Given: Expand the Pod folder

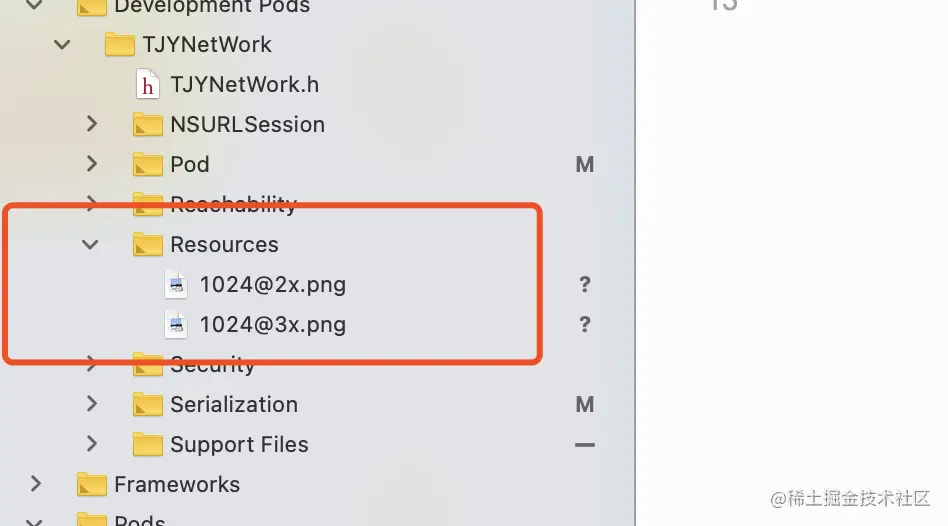Looking at the screenshot, I should (92, 164).
